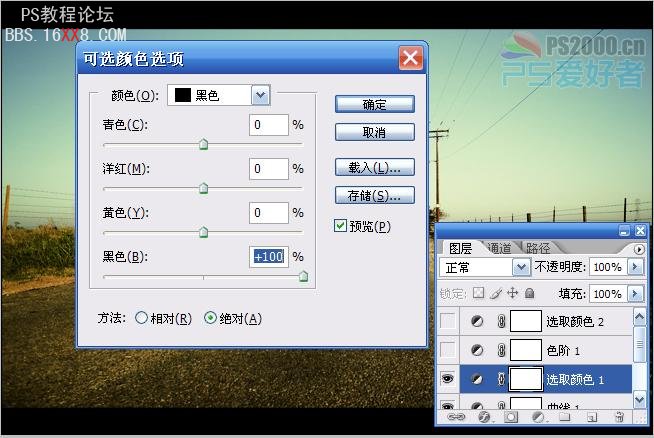The image size is (654, 438).
Task: Toggle the 预览(P) preview checkbox
Action: [340, 226]
